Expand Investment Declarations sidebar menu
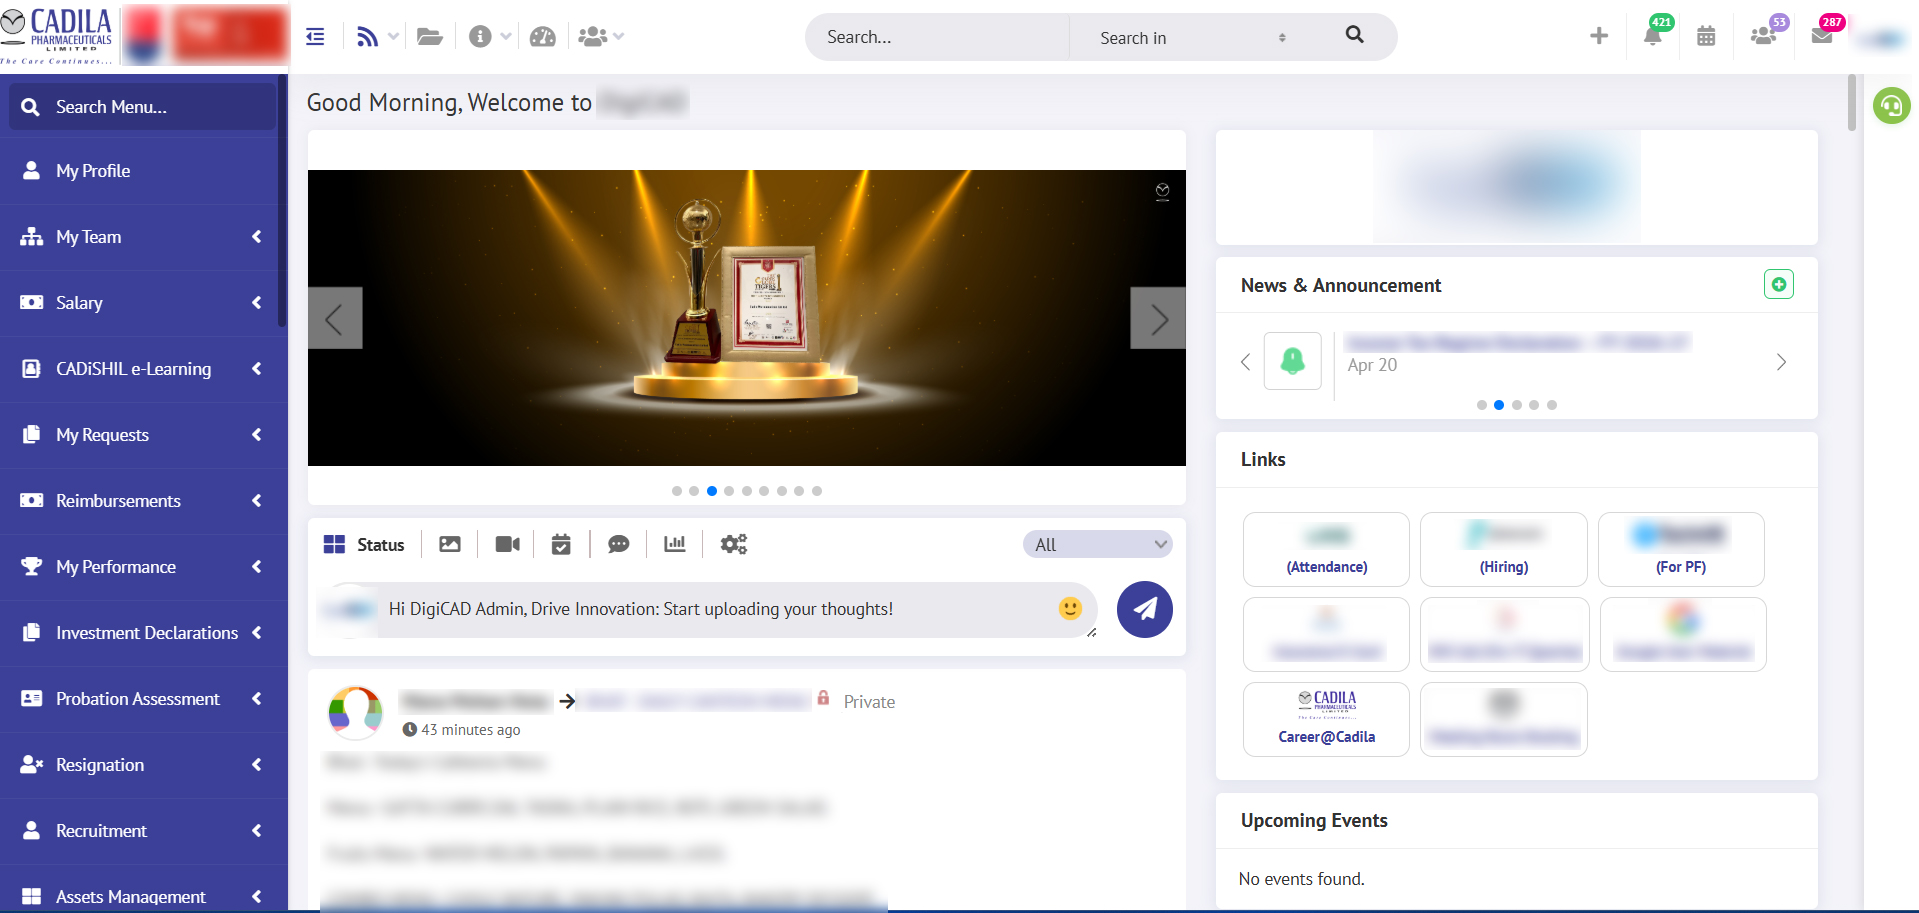Screen dimensions: 1919x913 [143, 633]
